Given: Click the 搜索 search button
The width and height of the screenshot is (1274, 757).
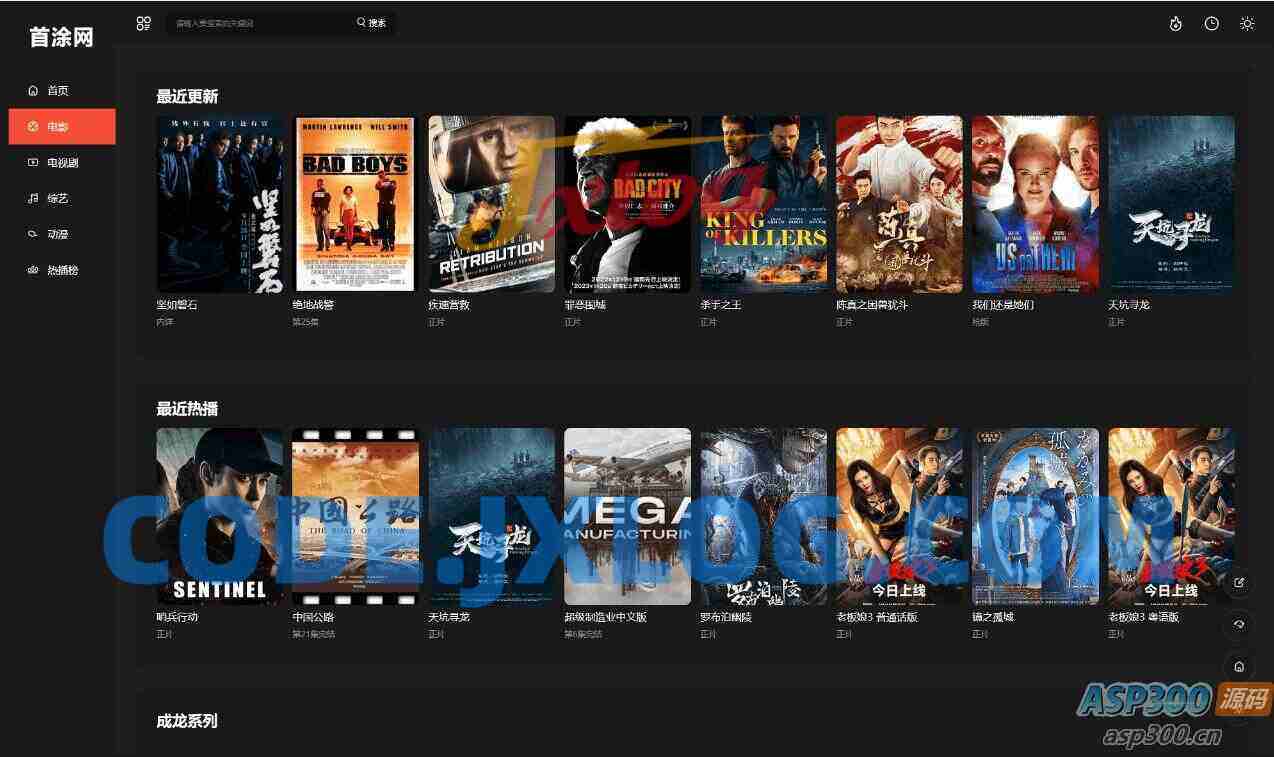Looking at the screenshot, I should point(371,23).
